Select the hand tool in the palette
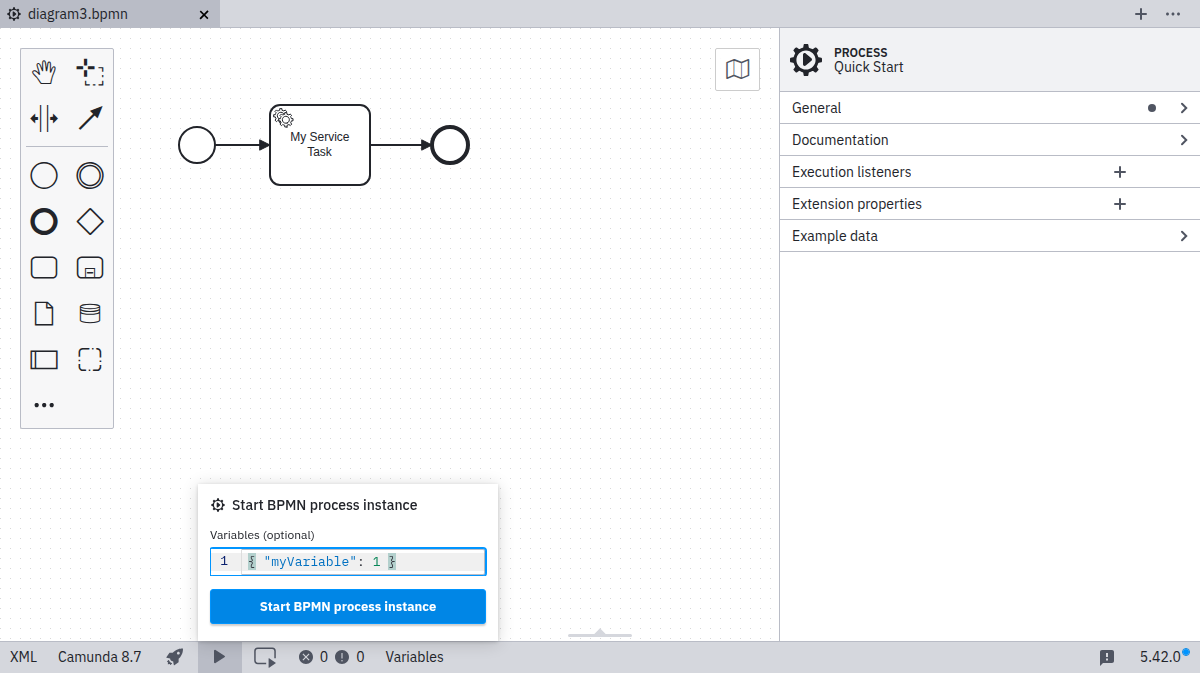The image size is (1200, 673). click(x=44, y=71)
